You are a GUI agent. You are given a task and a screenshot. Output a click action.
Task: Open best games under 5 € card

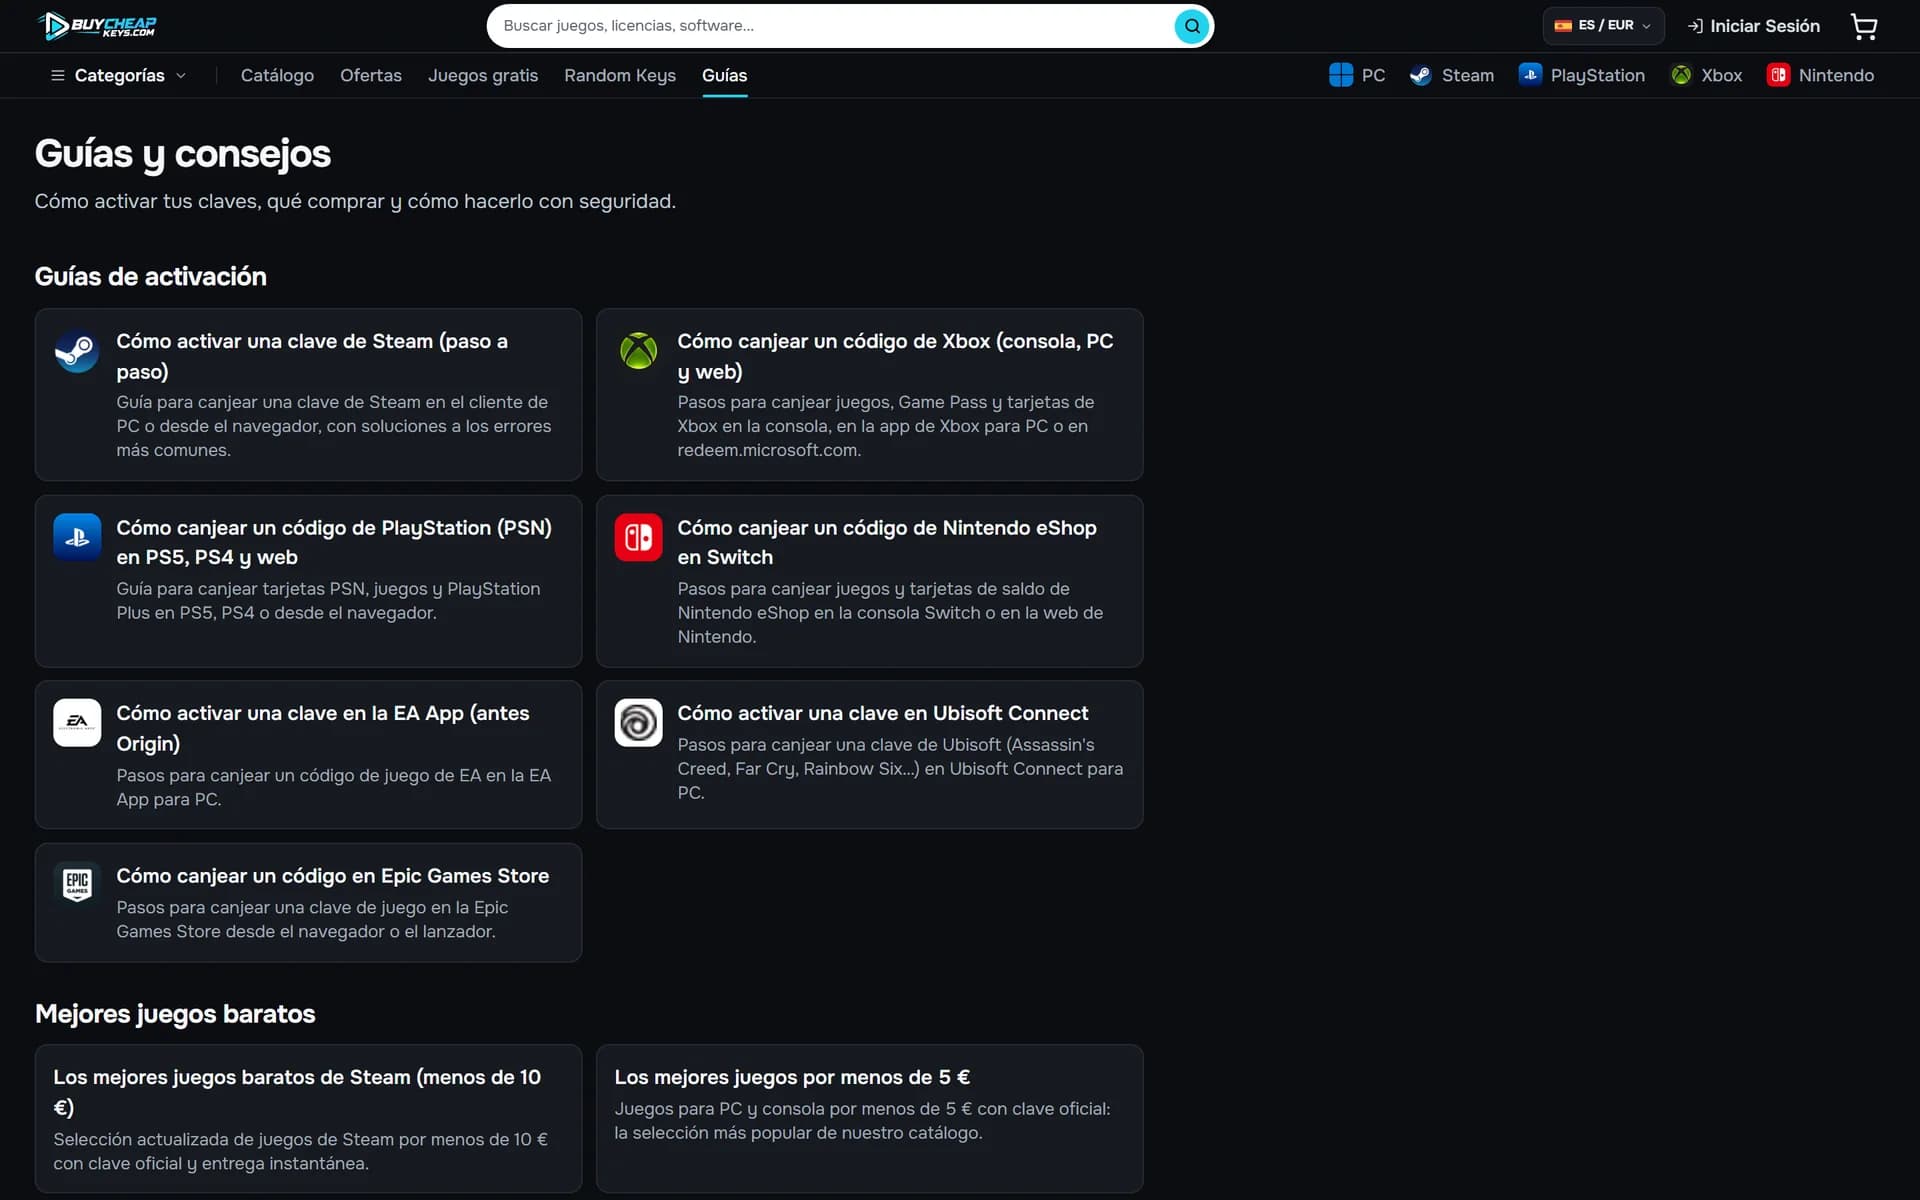(869, 1119)
